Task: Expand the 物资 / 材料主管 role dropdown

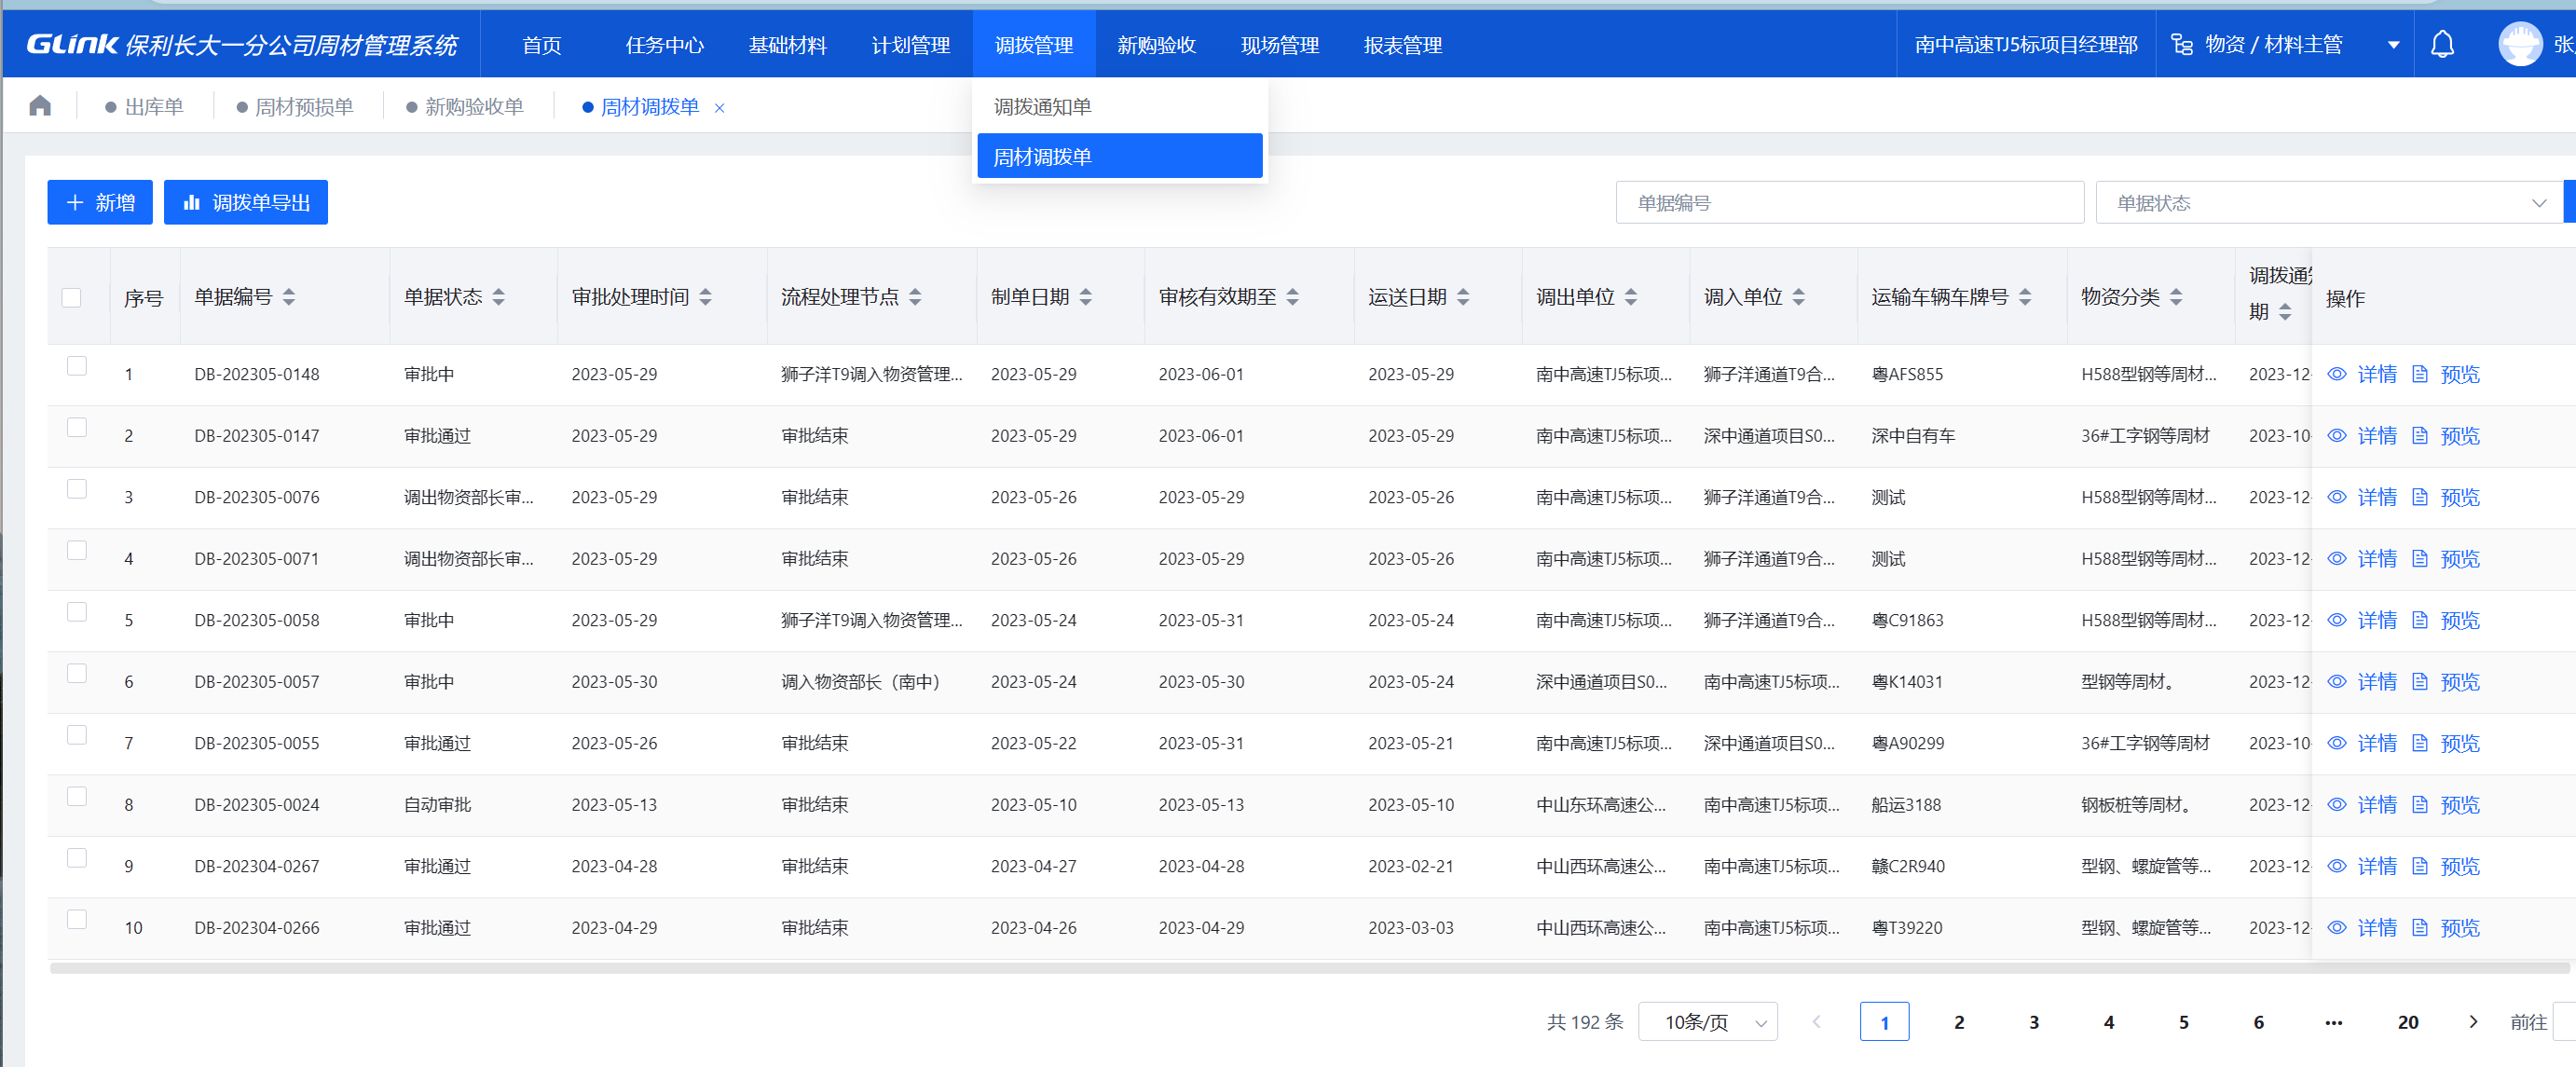Action: click(2393, 45)
